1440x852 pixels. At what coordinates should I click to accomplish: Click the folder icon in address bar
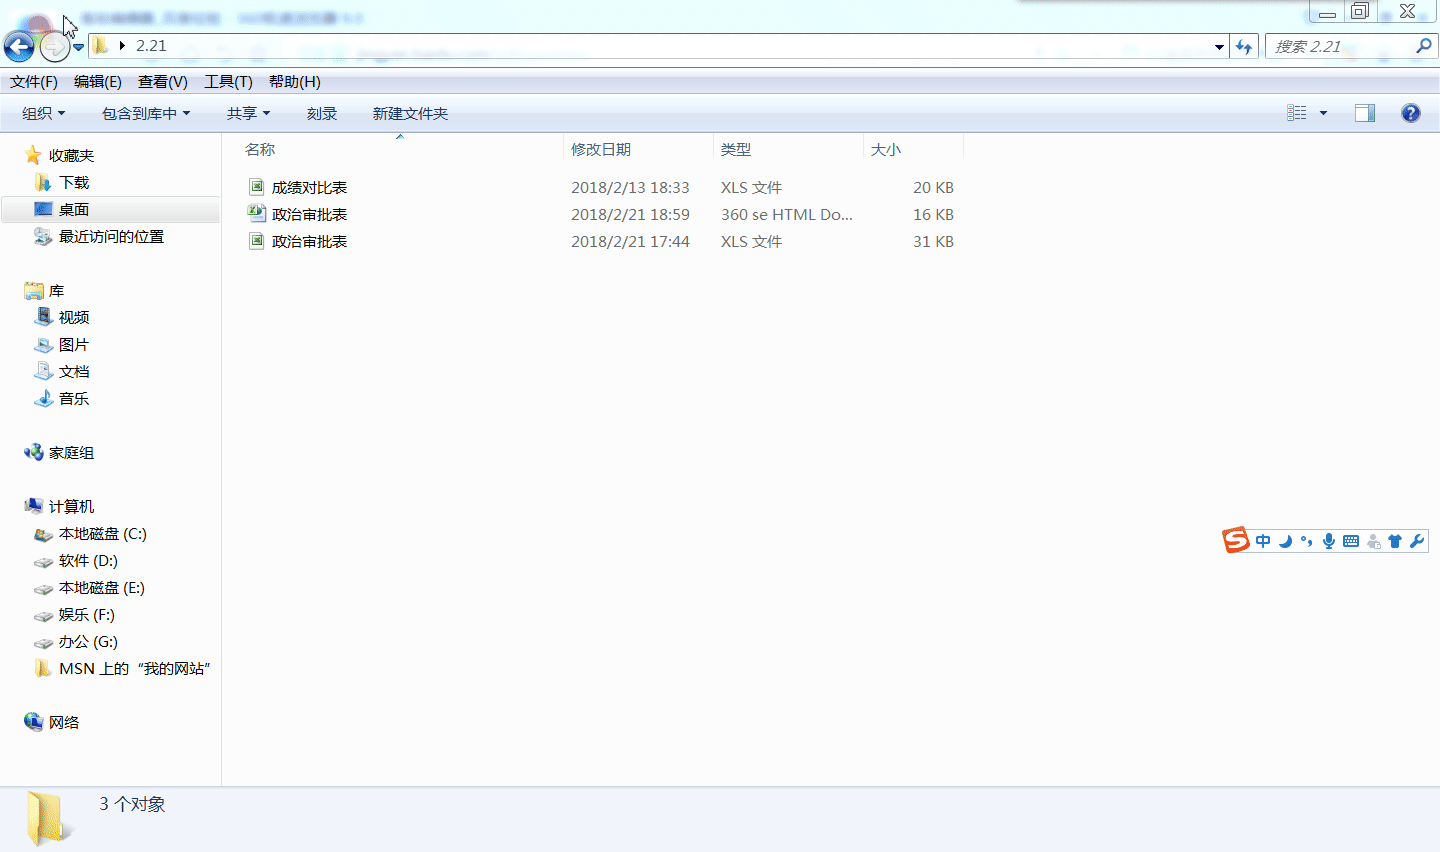click(x=100, y=45)
